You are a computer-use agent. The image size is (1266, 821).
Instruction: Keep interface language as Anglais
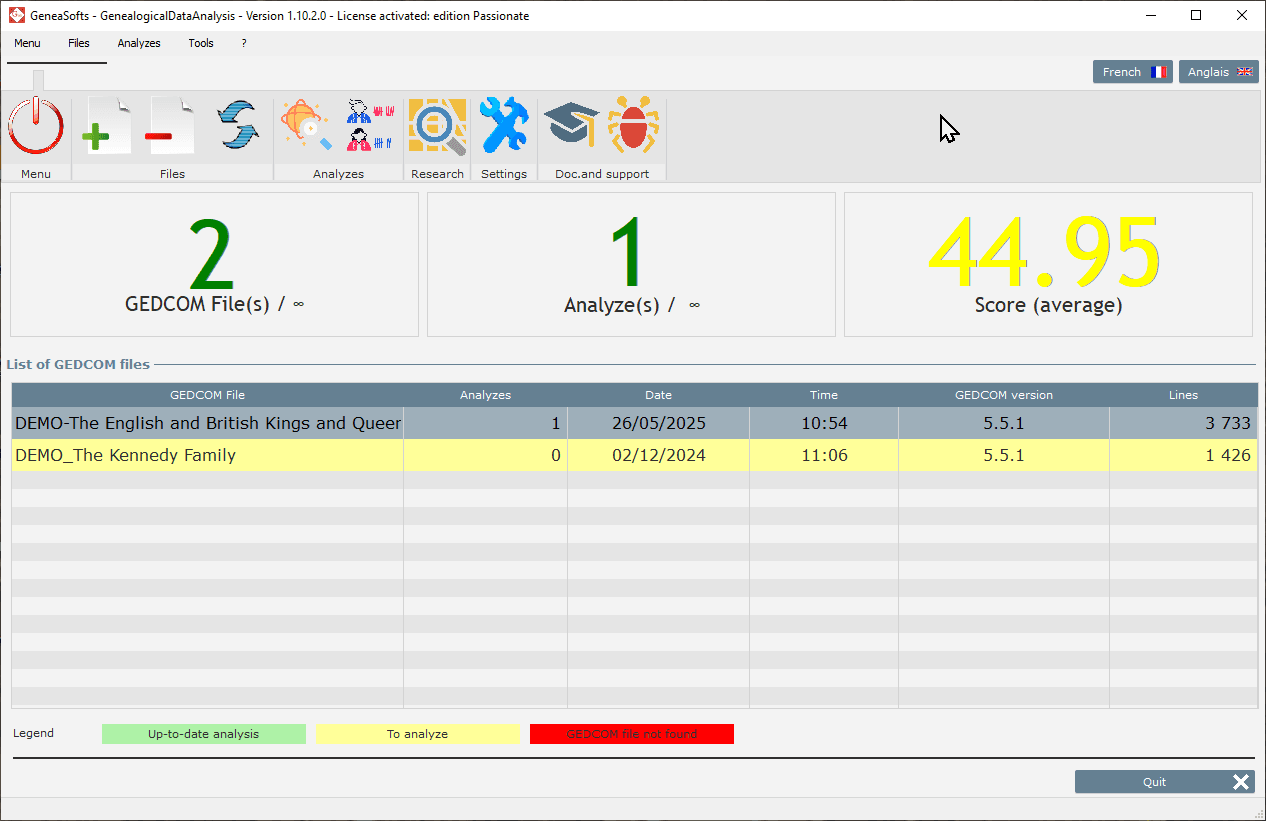coord(1218,71)
